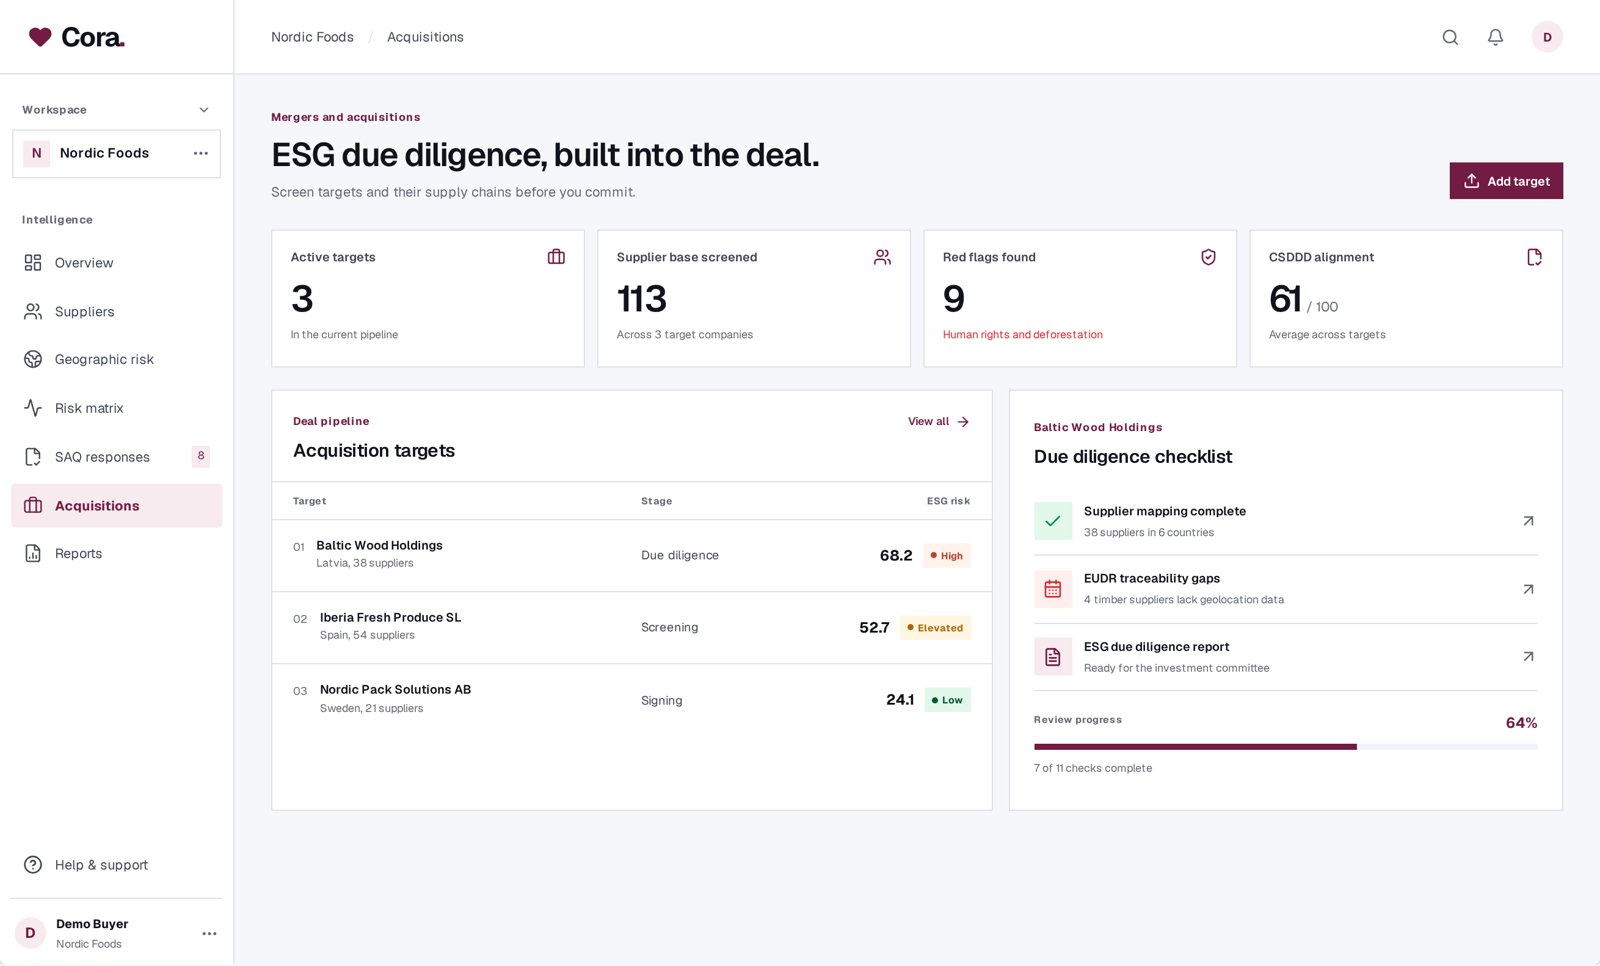Image resolution: width=1600 pixels, height=966 pixels.
Task: Click the Stage column header
Action: tap(656, 501)
